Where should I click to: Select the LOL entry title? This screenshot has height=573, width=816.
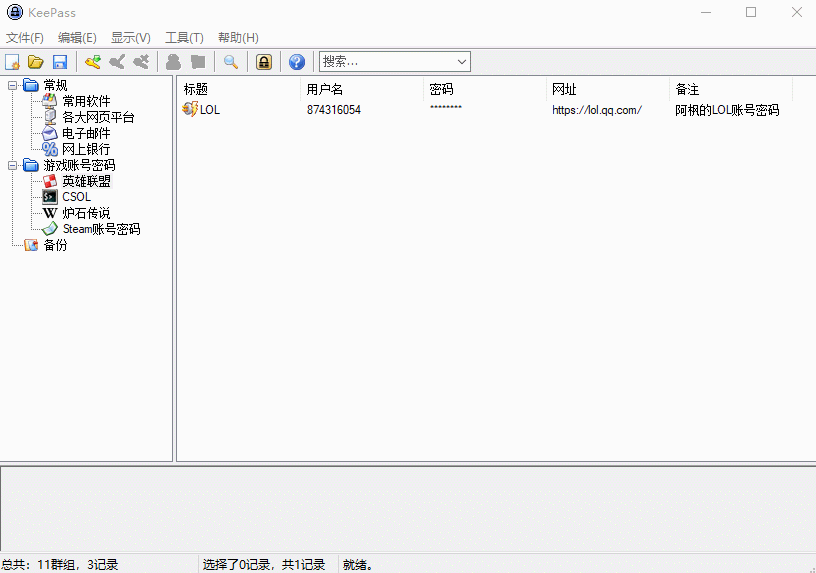(x=210, y=110)
